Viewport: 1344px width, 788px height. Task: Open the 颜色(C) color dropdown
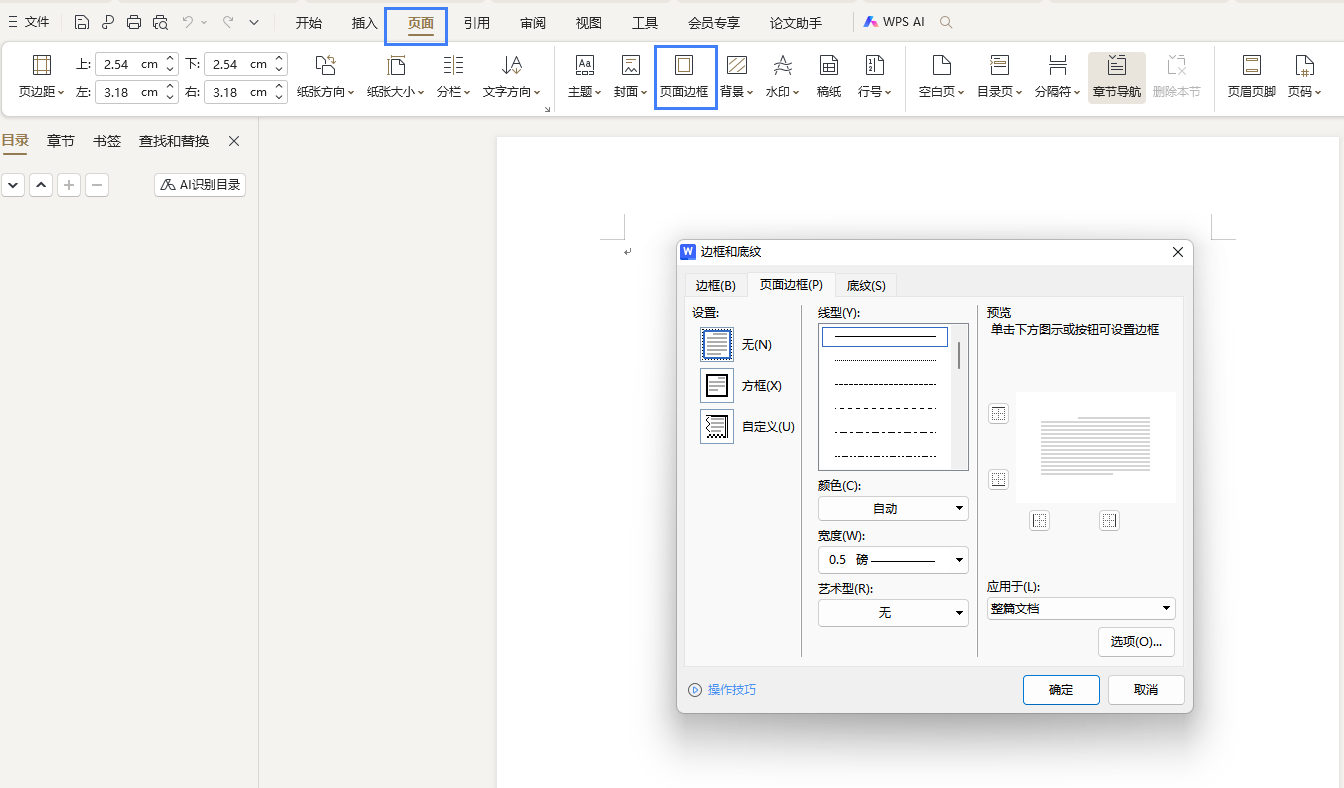(x=893, y=509)
